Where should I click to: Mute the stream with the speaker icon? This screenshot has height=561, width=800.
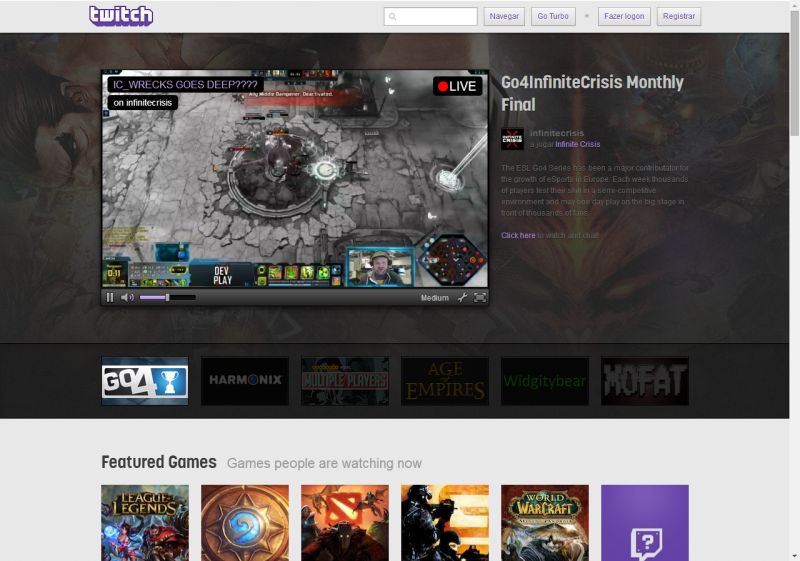pos(127,297)
